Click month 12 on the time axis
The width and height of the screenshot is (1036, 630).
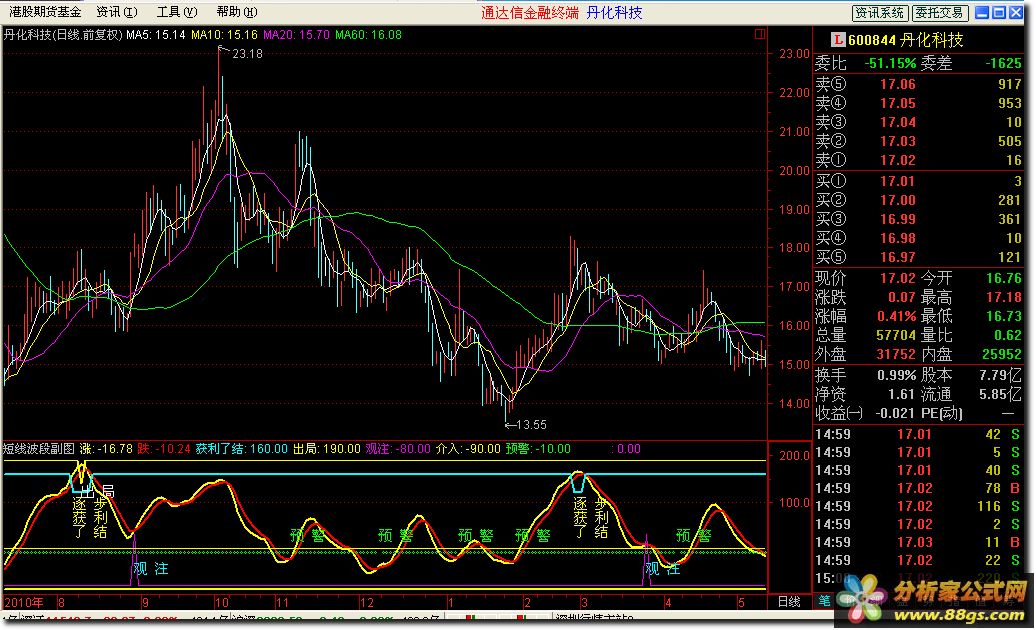point(366,602)
